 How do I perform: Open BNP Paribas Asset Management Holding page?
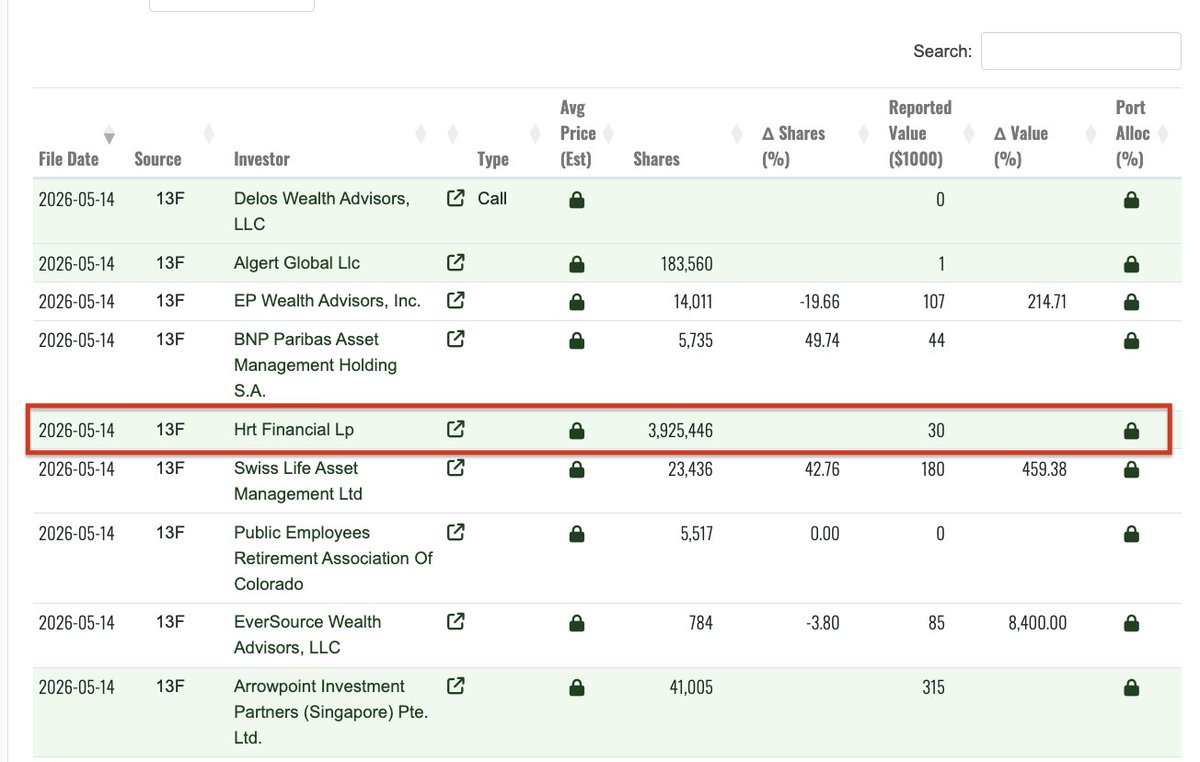[x=315, y=365]
